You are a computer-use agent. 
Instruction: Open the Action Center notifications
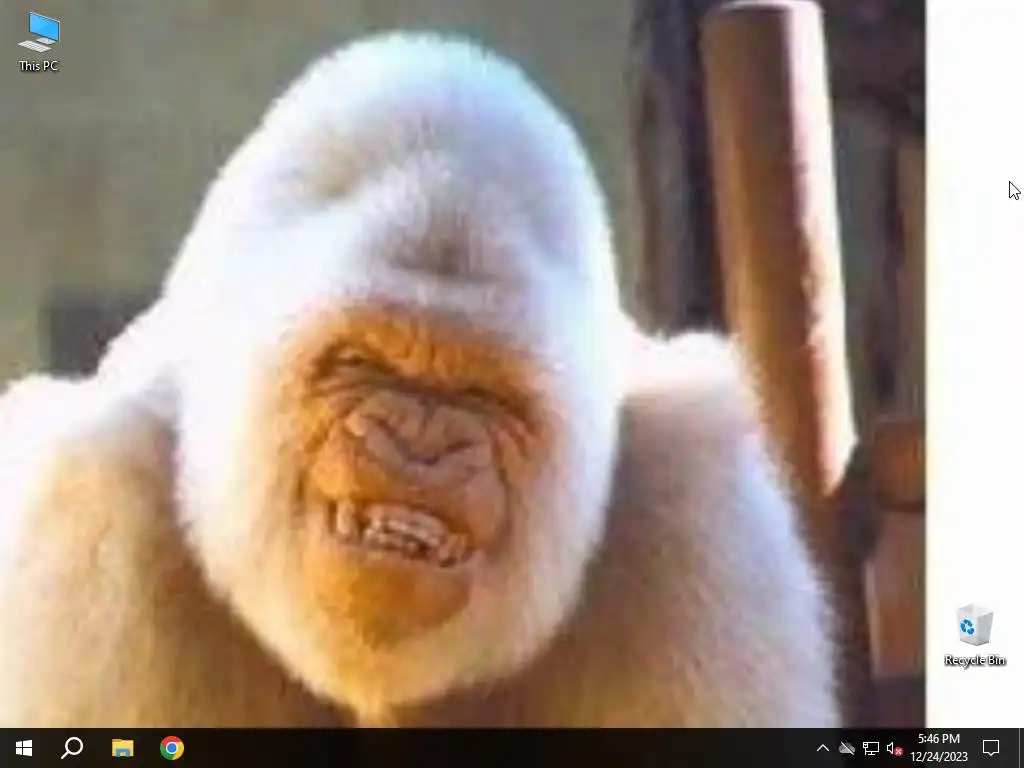coord(991,748)
